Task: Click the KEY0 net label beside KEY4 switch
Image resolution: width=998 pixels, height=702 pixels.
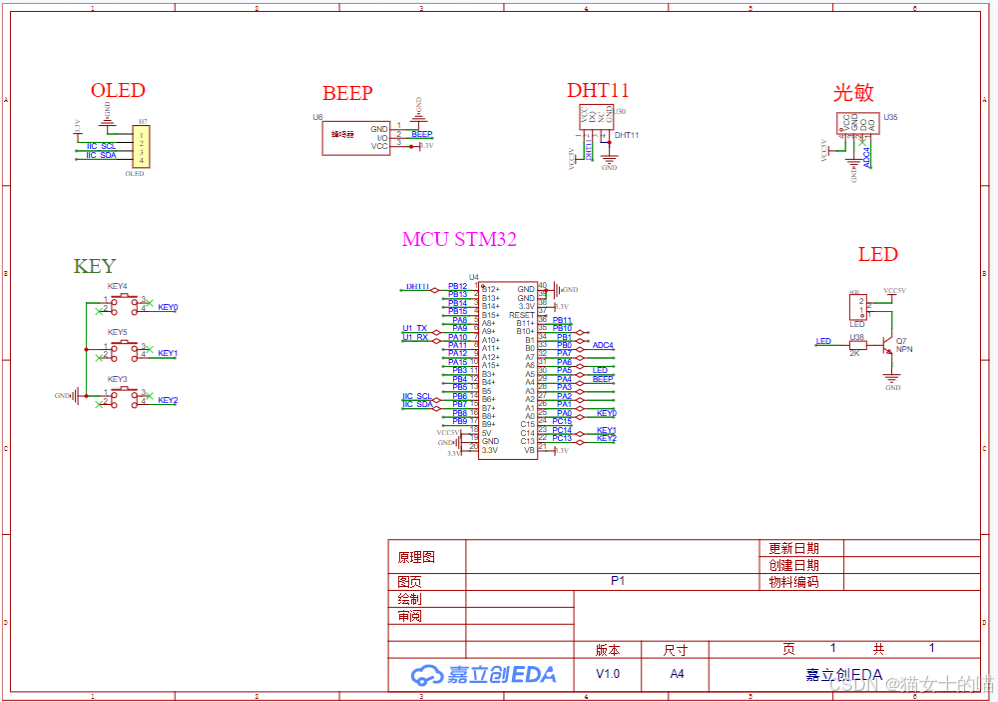Action: pyautogui.click(x=168, y=307)
